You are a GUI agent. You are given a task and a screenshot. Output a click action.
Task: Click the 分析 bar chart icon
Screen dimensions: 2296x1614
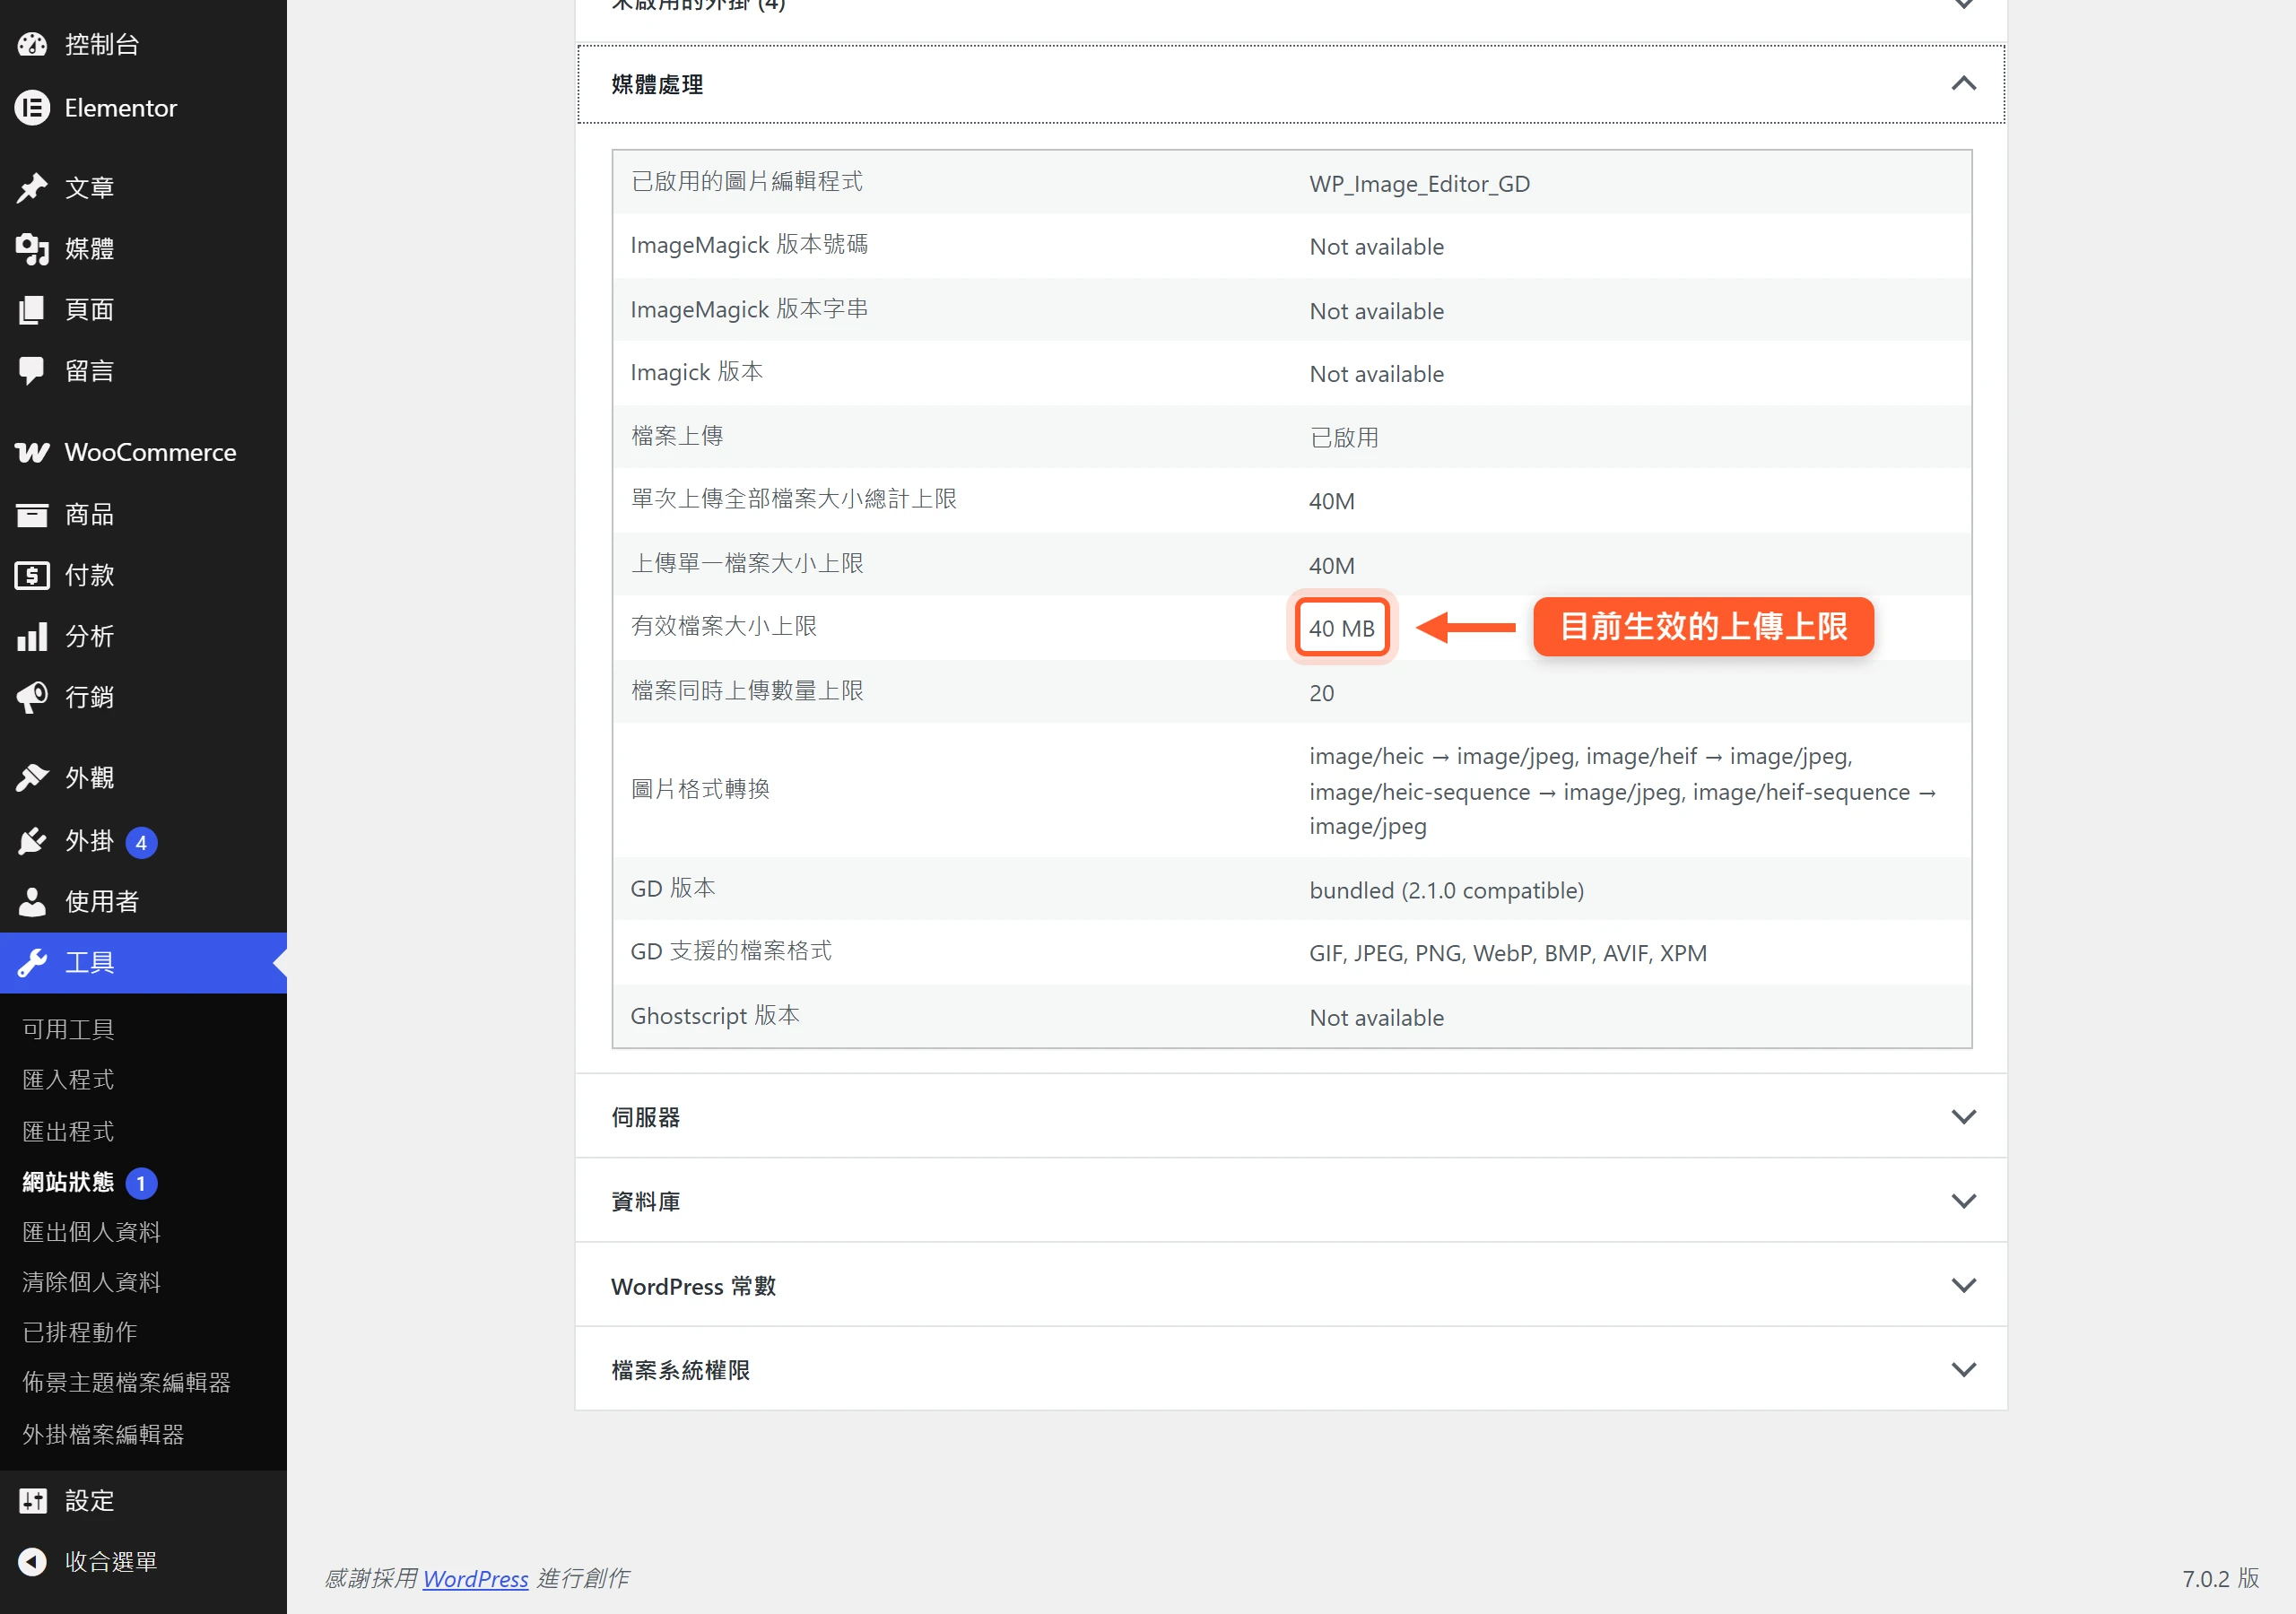click(32, 637)
